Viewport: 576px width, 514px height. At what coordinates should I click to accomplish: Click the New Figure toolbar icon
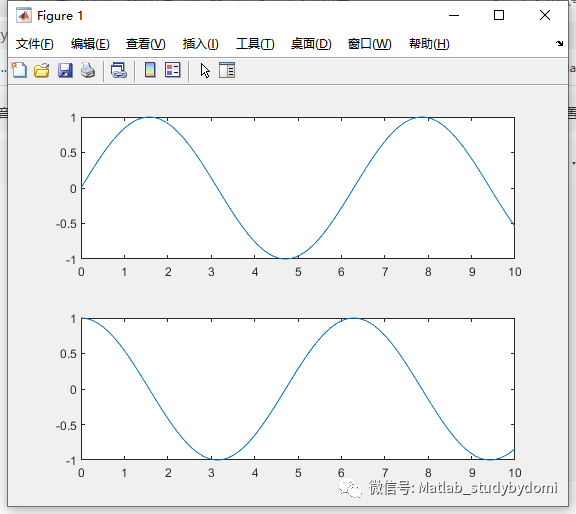coord(19,70)
